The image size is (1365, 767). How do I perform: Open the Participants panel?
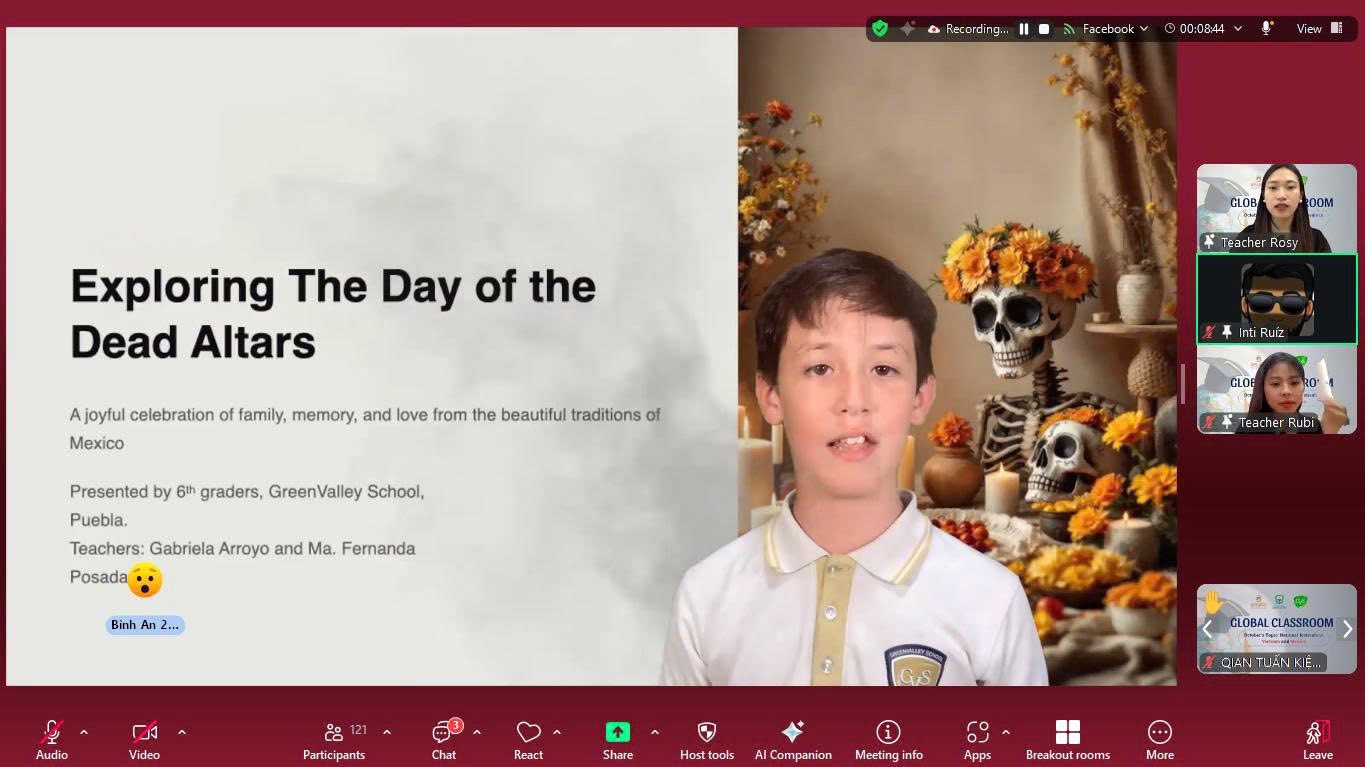[x=334, y=740]
